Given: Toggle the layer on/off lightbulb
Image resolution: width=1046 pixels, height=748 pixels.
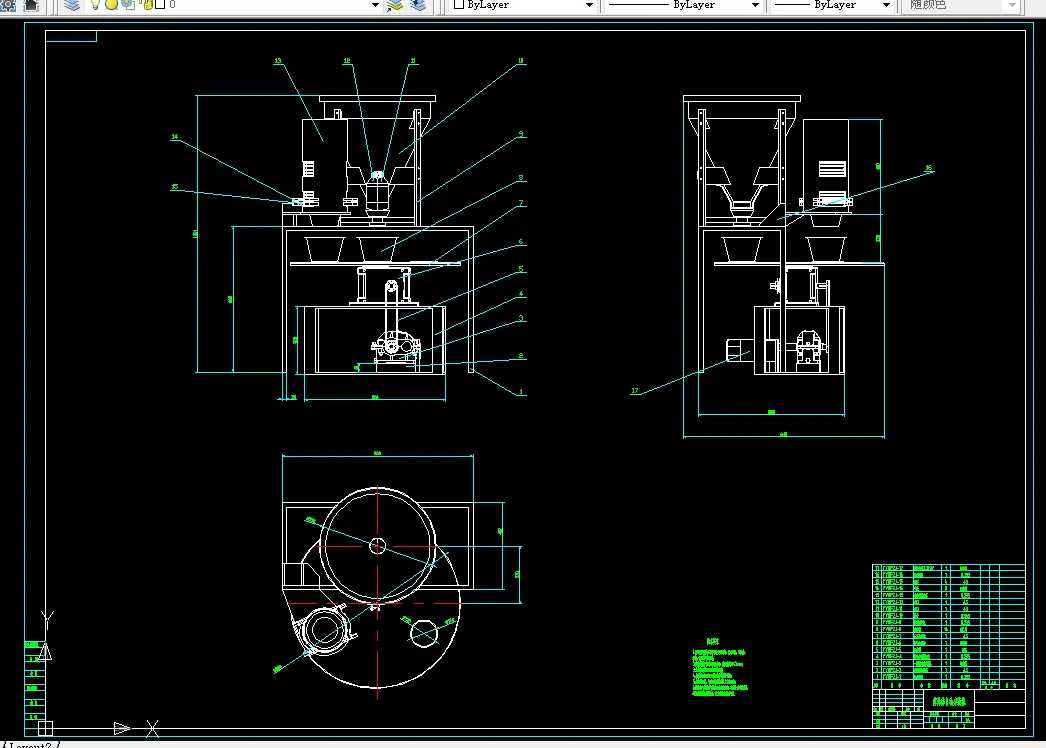Looking at the screenshot, I should pyautogui.click(x=95, y=5).
